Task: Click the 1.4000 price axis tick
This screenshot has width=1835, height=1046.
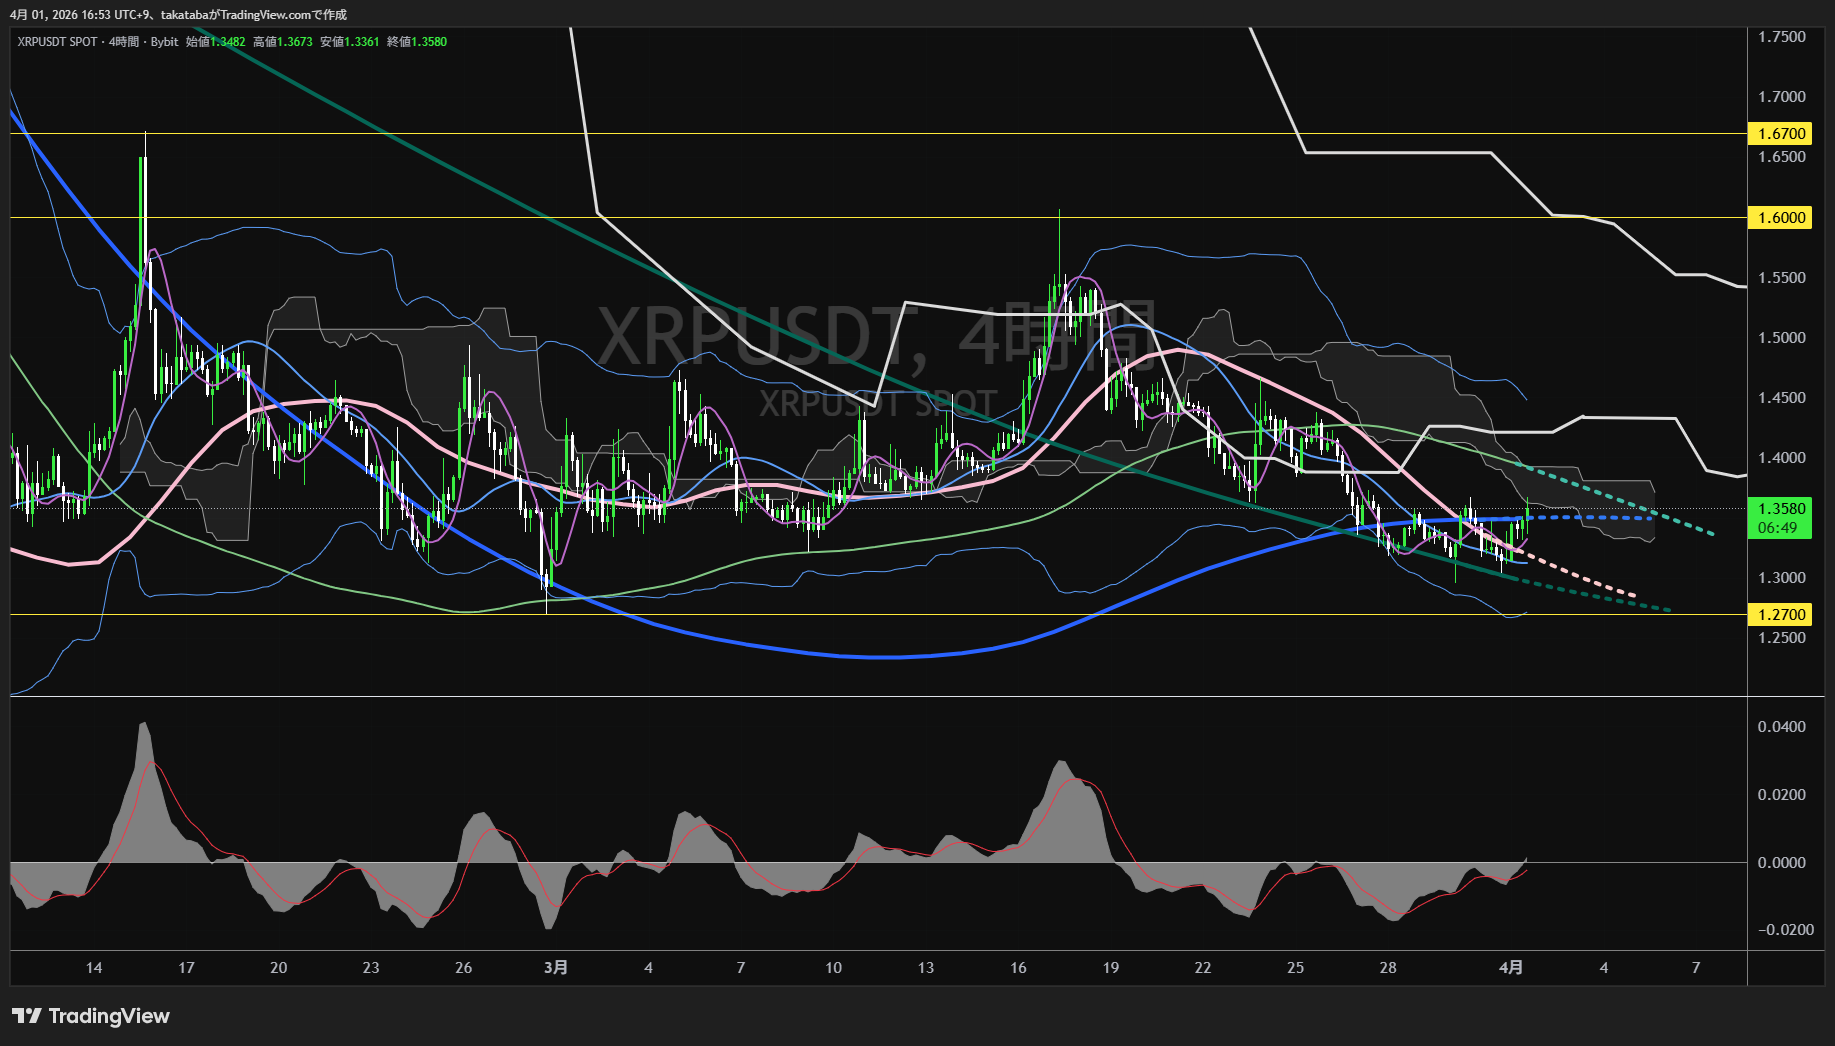Action: pyautogui.click(x=1782, y=458)
